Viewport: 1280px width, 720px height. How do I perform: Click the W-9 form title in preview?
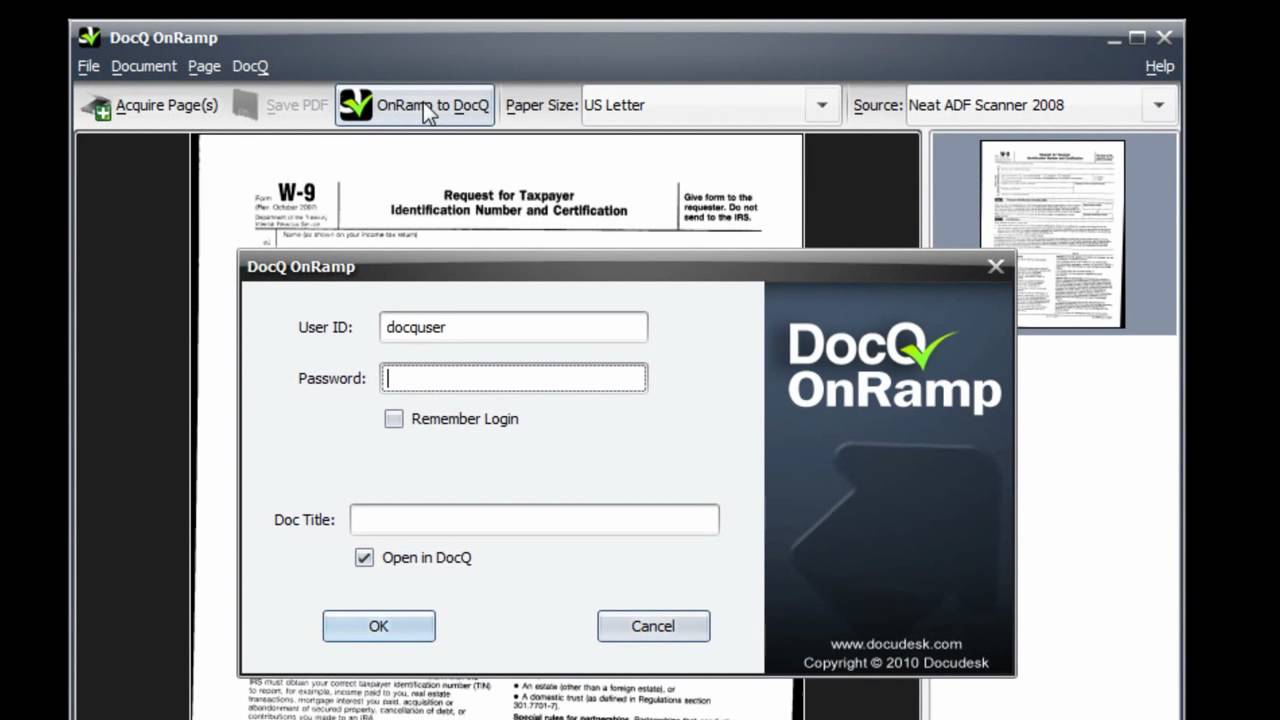pyautogui.click(x=297, y=192)
